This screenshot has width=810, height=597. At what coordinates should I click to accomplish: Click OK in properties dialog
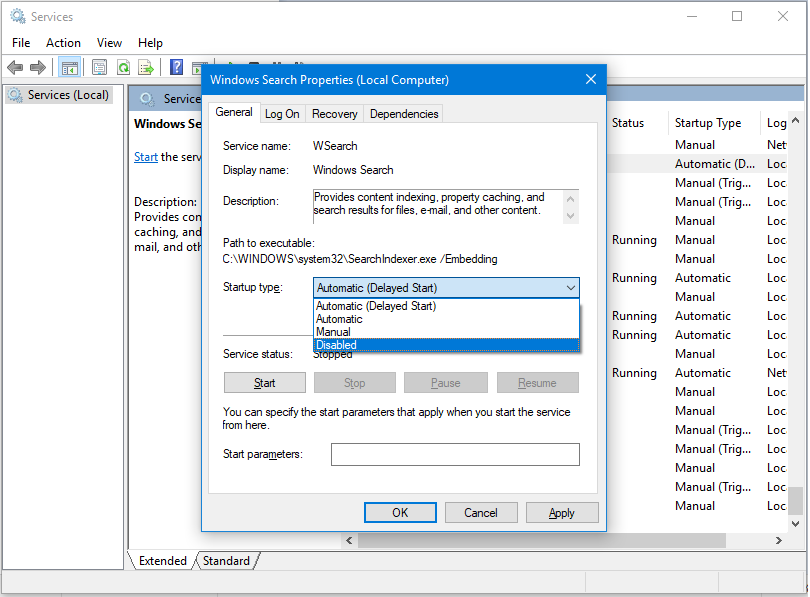click(400, 512)
